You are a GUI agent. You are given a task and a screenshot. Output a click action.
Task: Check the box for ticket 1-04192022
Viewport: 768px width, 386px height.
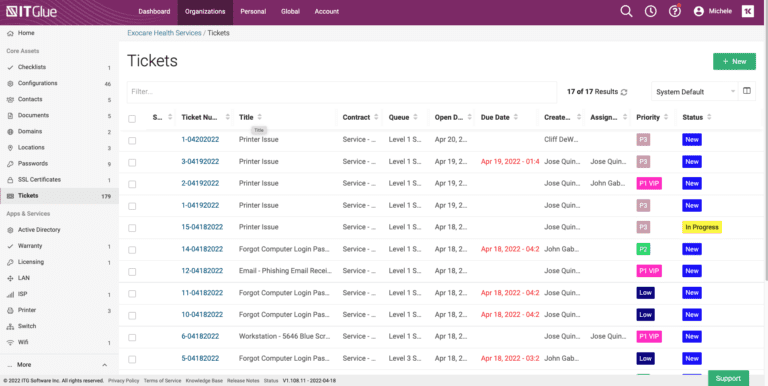point(132,206)
